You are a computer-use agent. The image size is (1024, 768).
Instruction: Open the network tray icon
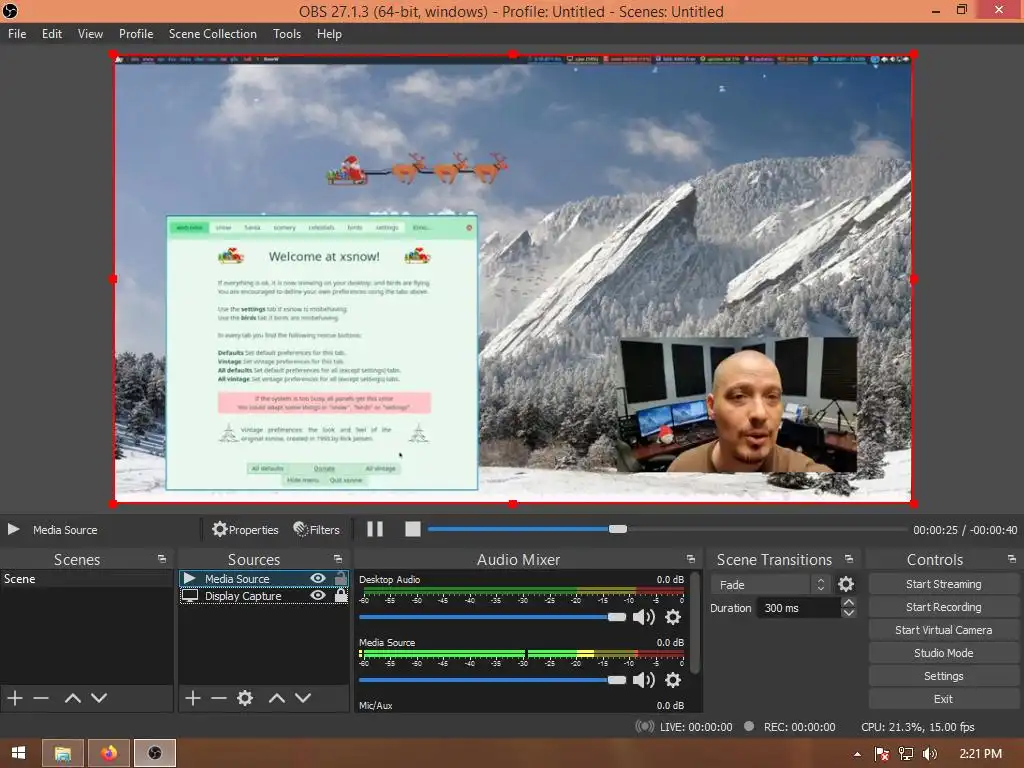click(906, 754)
